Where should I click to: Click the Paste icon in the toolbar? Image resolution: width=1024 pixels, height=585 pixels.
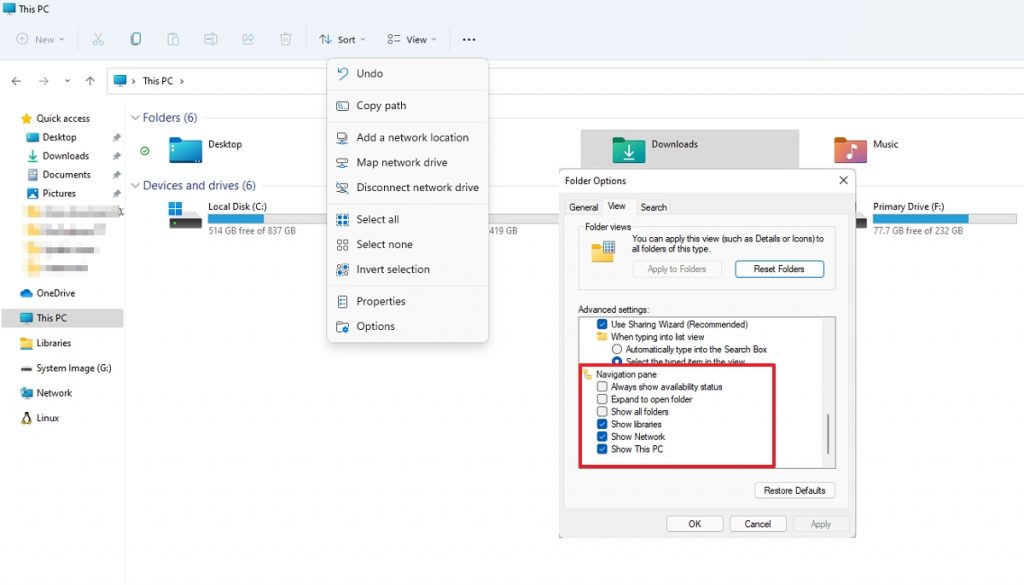(x=173, y=39)
